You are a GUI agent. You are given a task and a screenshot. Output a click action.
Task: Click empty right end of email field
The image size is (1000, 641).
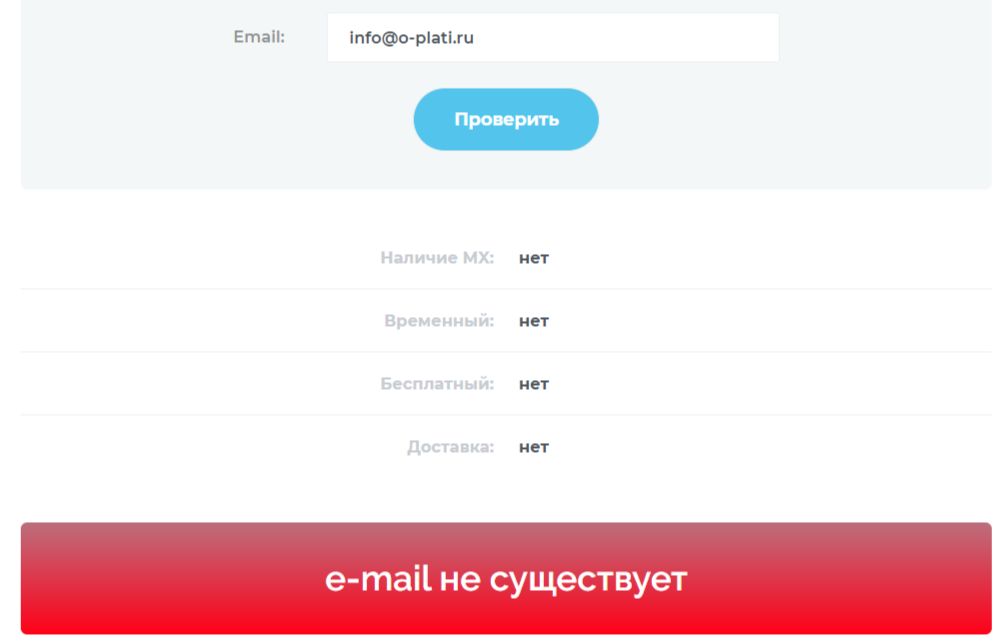[x=670, y=38]
